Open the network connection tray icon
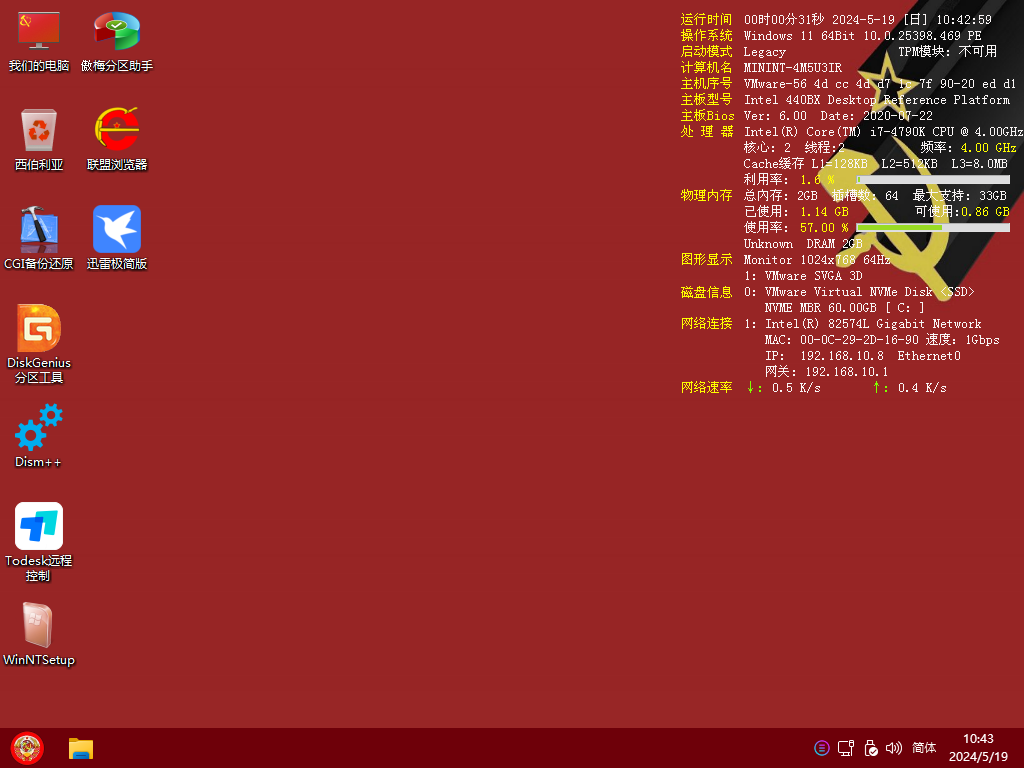This screenshot has height=768, width=1024. (x=846, y=748)
